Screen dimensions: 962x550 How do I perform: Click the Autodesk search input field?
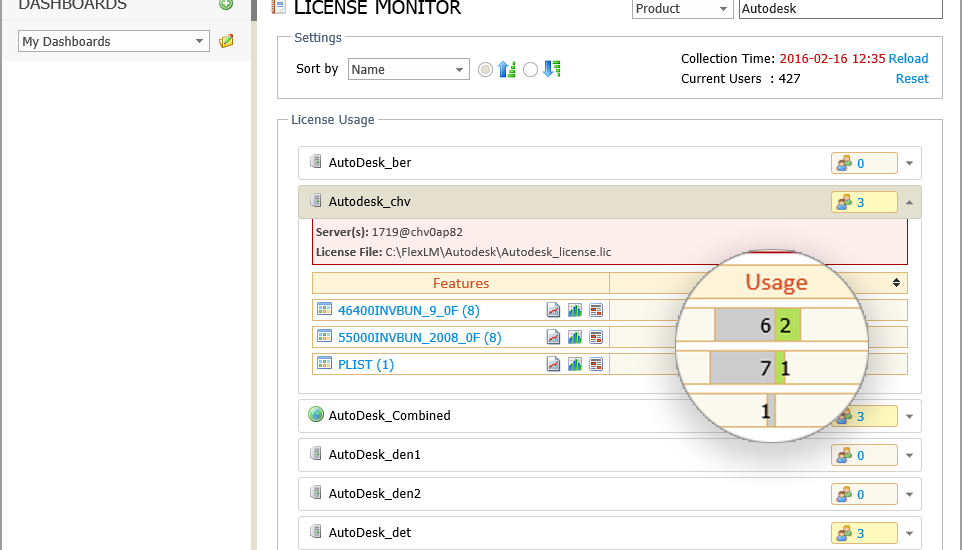click(x=841, y=9)
